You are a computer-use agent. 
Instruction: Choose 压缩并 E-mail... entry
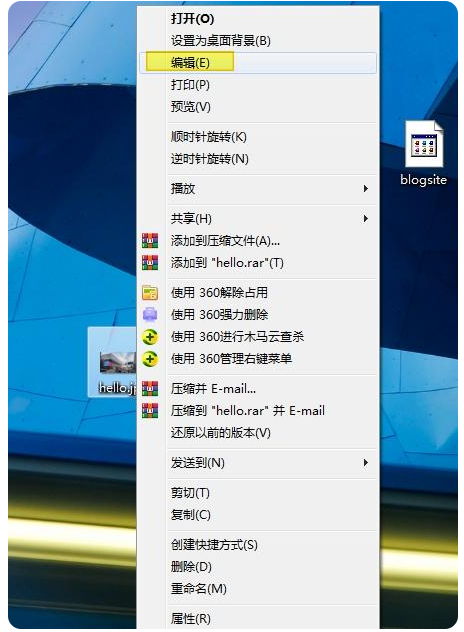258,389
